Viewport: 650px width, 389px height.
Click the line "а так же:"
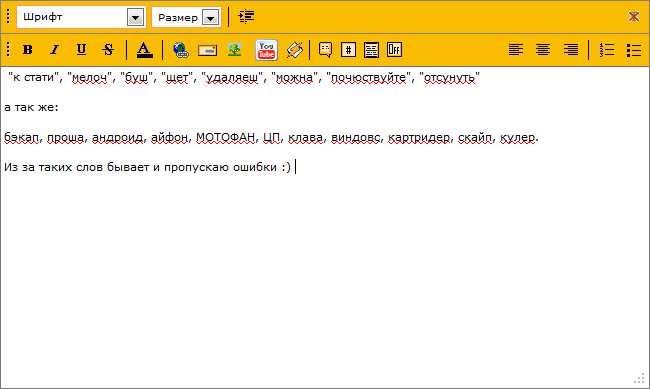32,107
